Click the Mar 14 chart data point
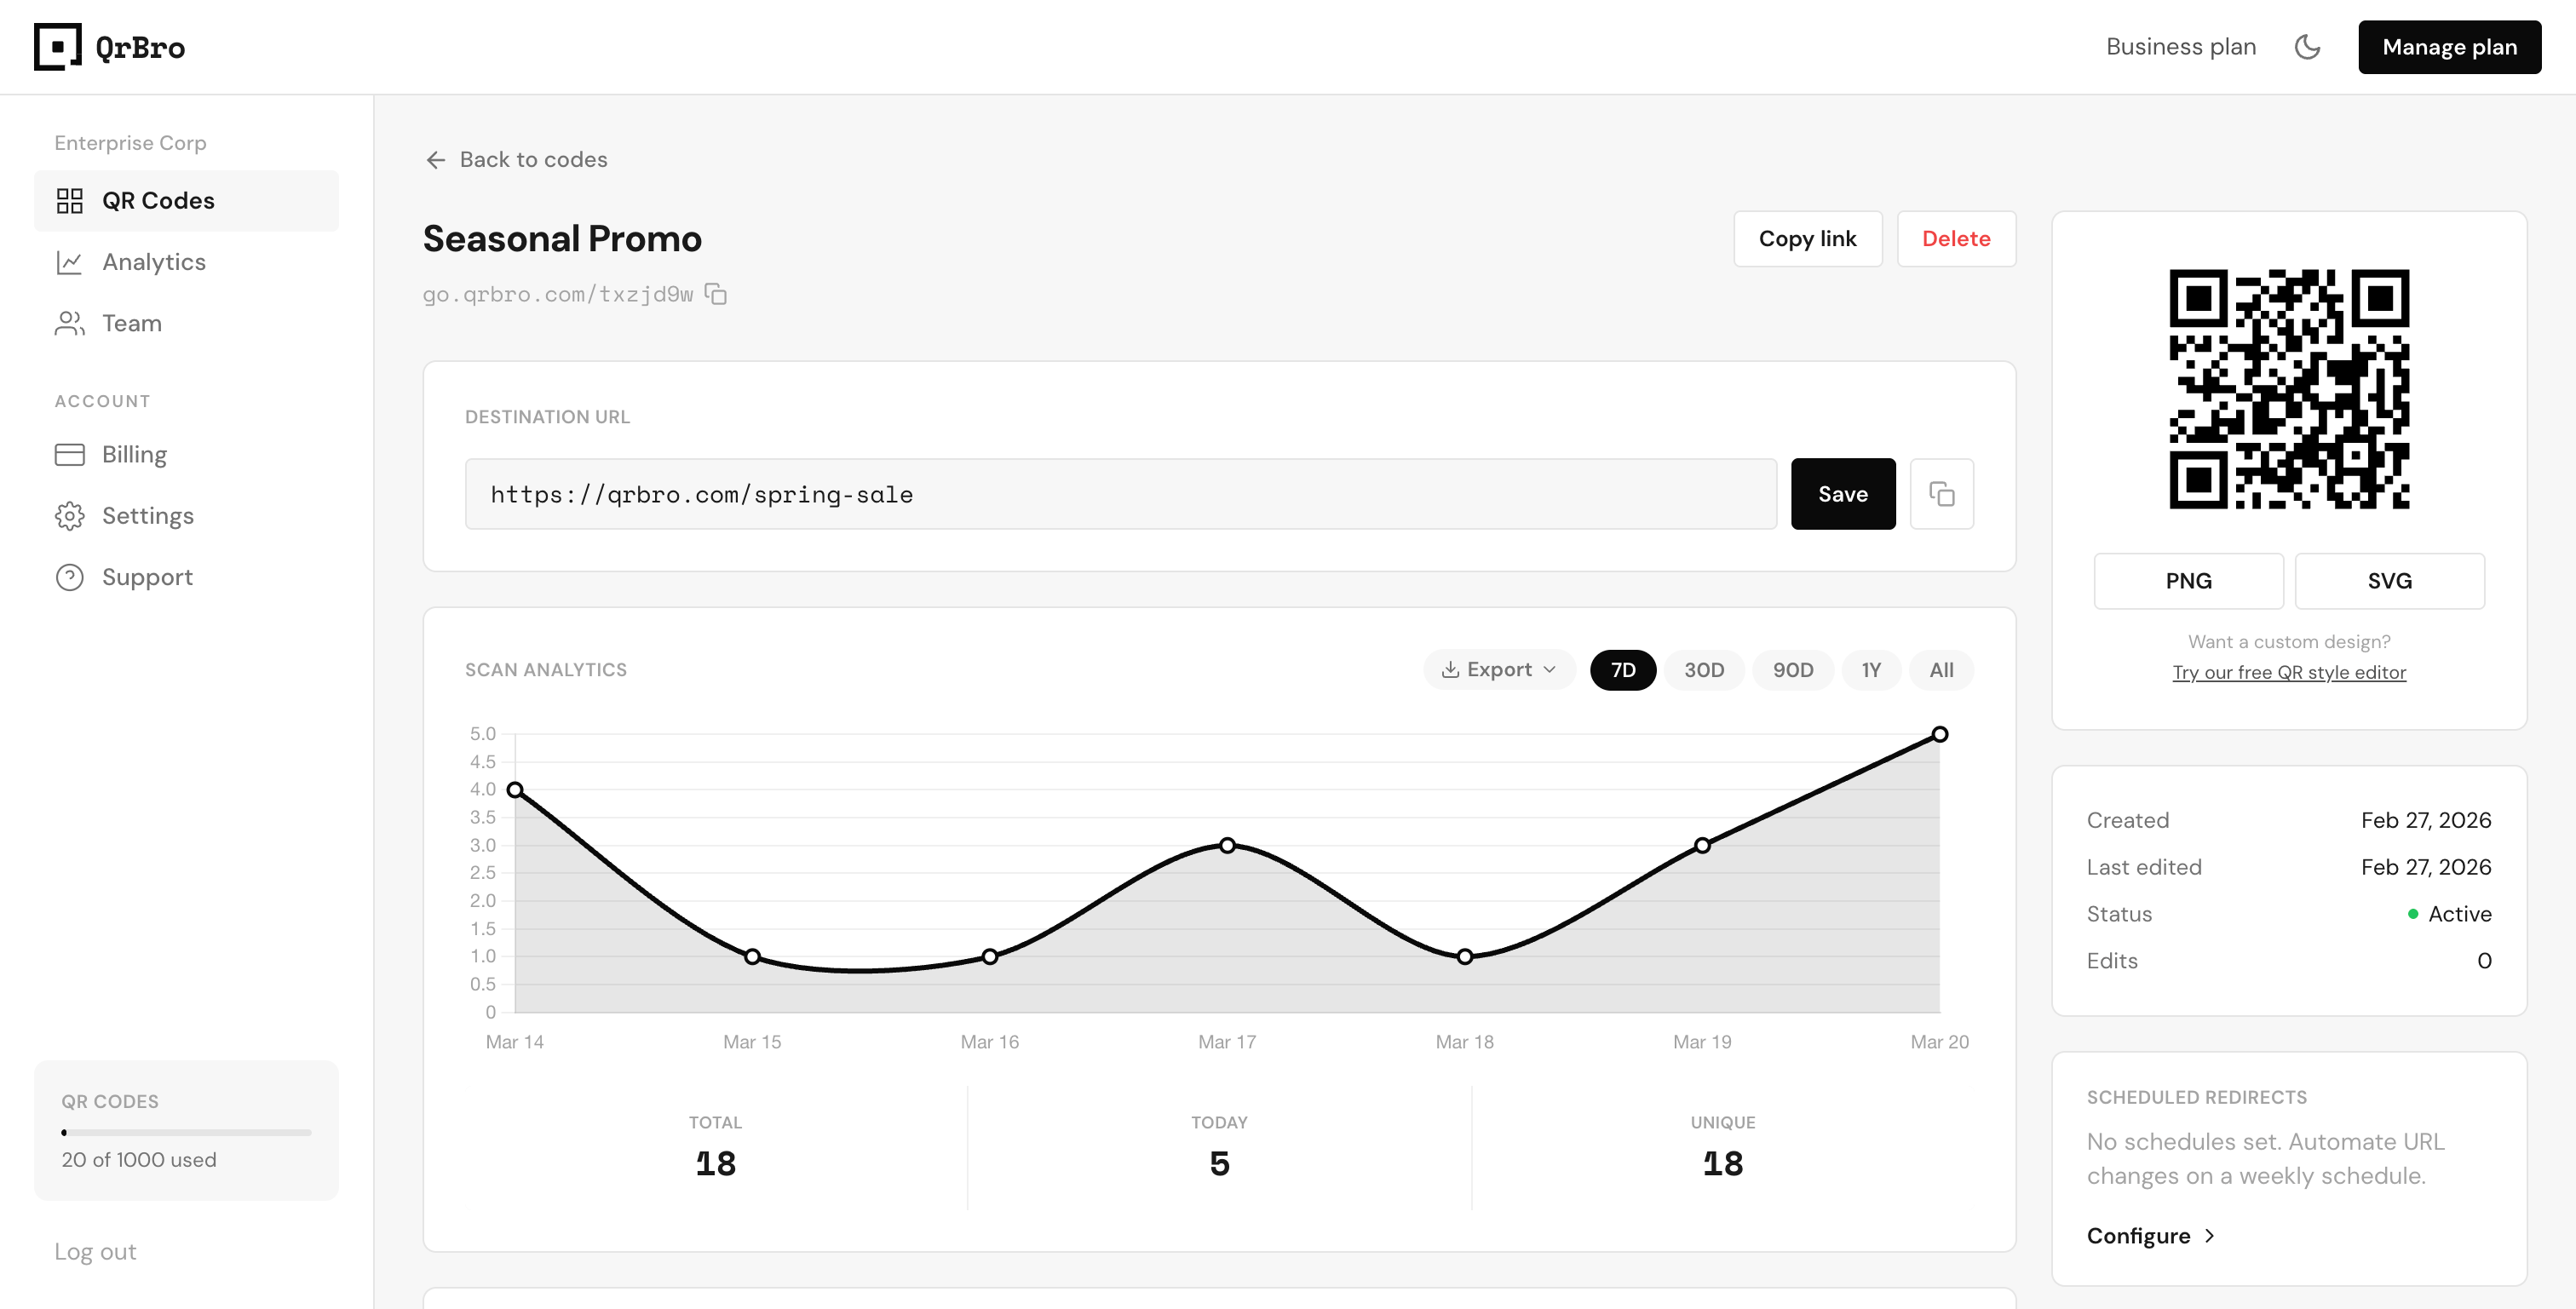 [515, 790]
